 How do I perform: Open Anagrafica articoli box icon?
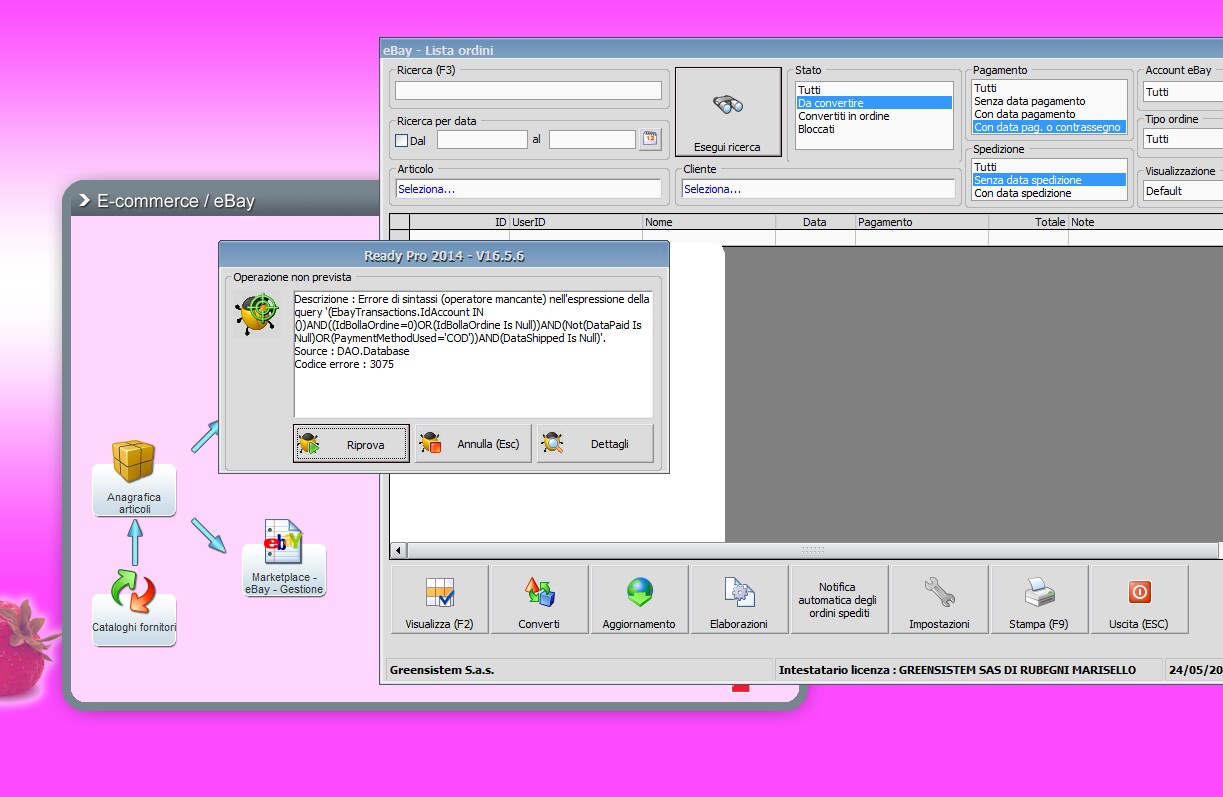pos(134,478)
